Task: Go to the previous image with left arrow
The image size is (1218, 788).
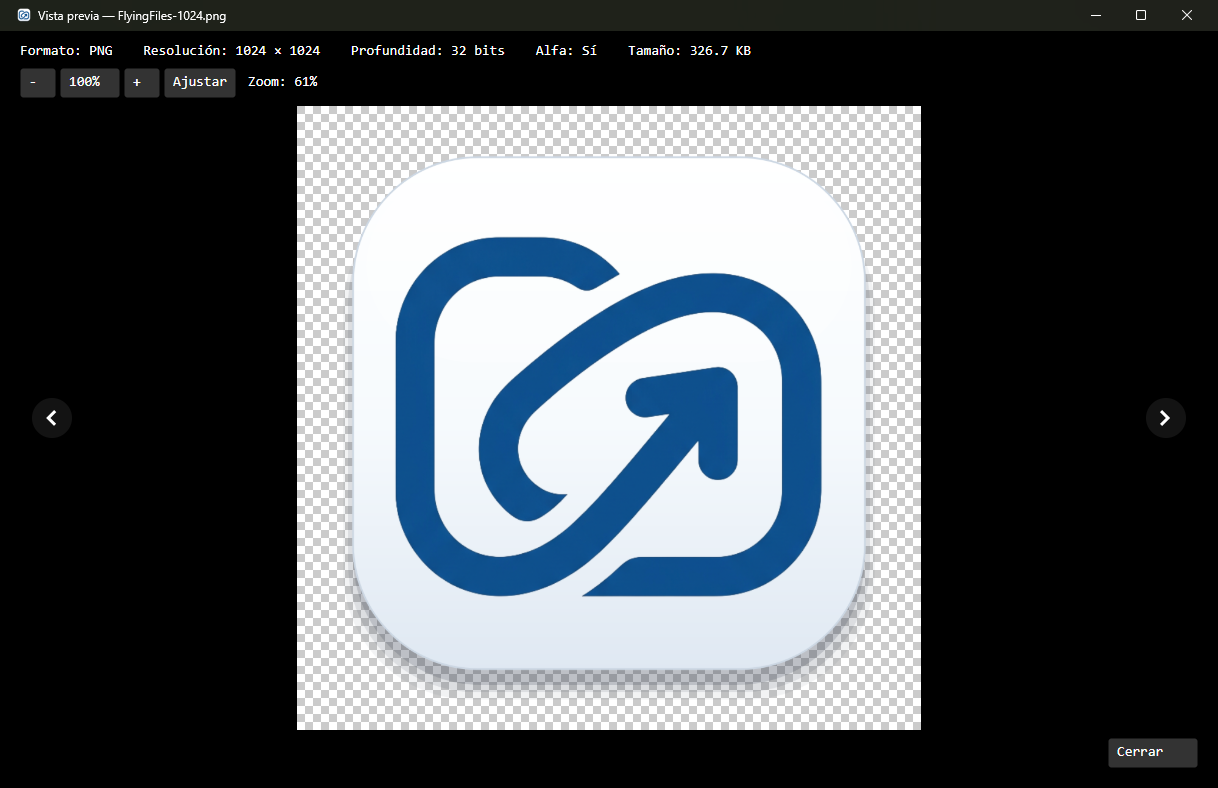Action: (52, 418)
